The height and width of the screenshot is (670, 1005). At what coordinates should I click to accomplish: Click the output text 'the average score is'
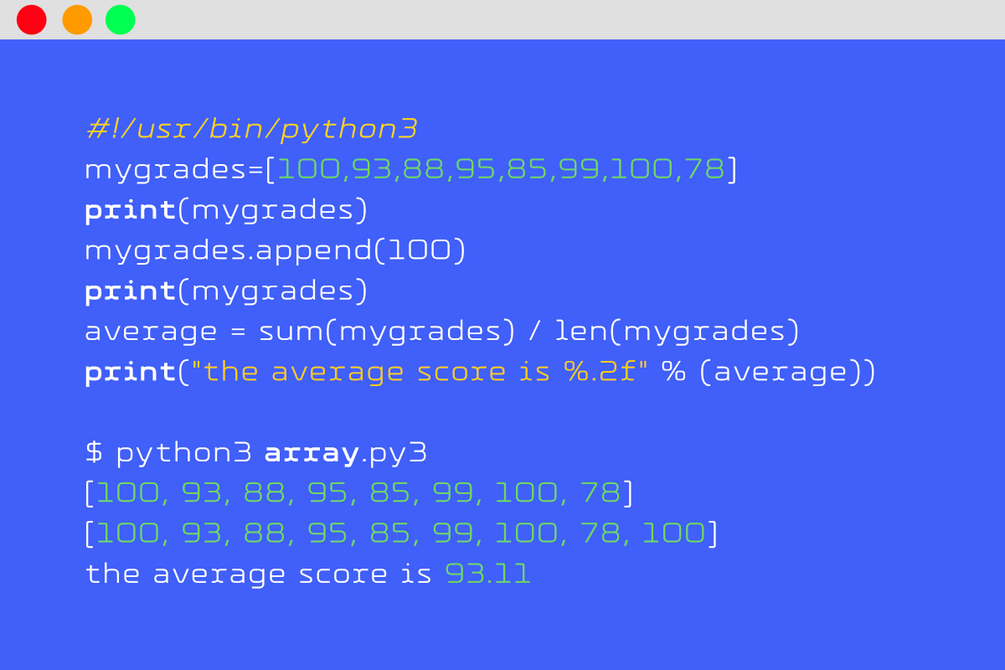(x=258, y=574)
